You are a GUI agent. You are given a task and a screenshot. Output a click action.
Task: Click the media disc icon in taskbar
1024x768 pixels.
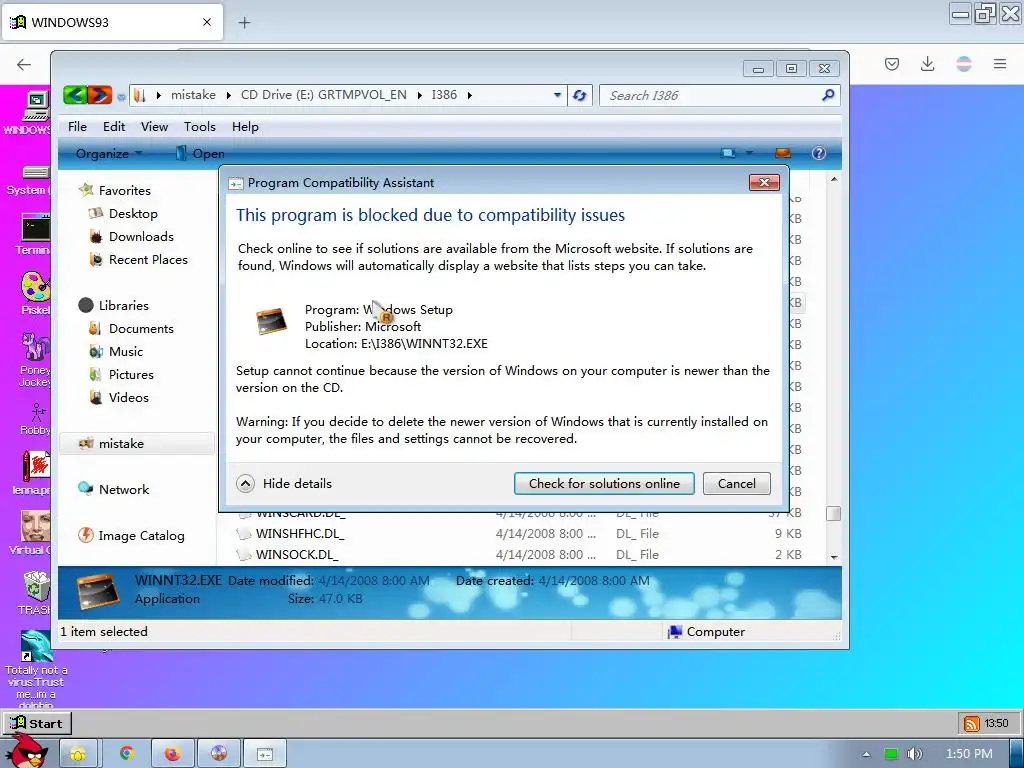click(219, 754)
